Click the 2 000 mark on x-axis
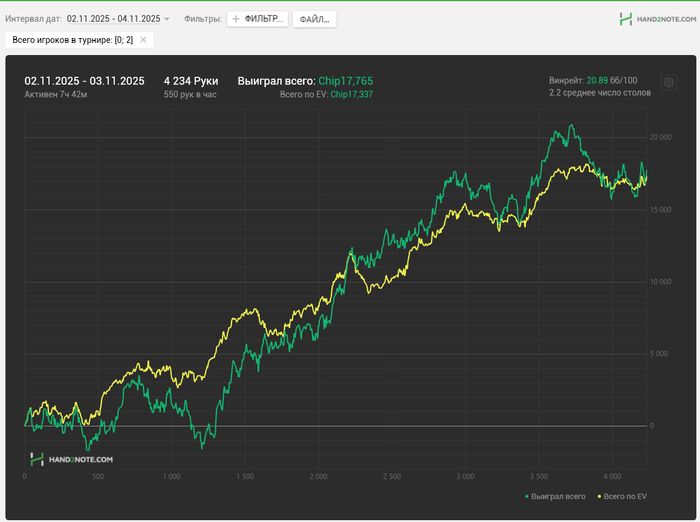 click(x=318, y=476)
